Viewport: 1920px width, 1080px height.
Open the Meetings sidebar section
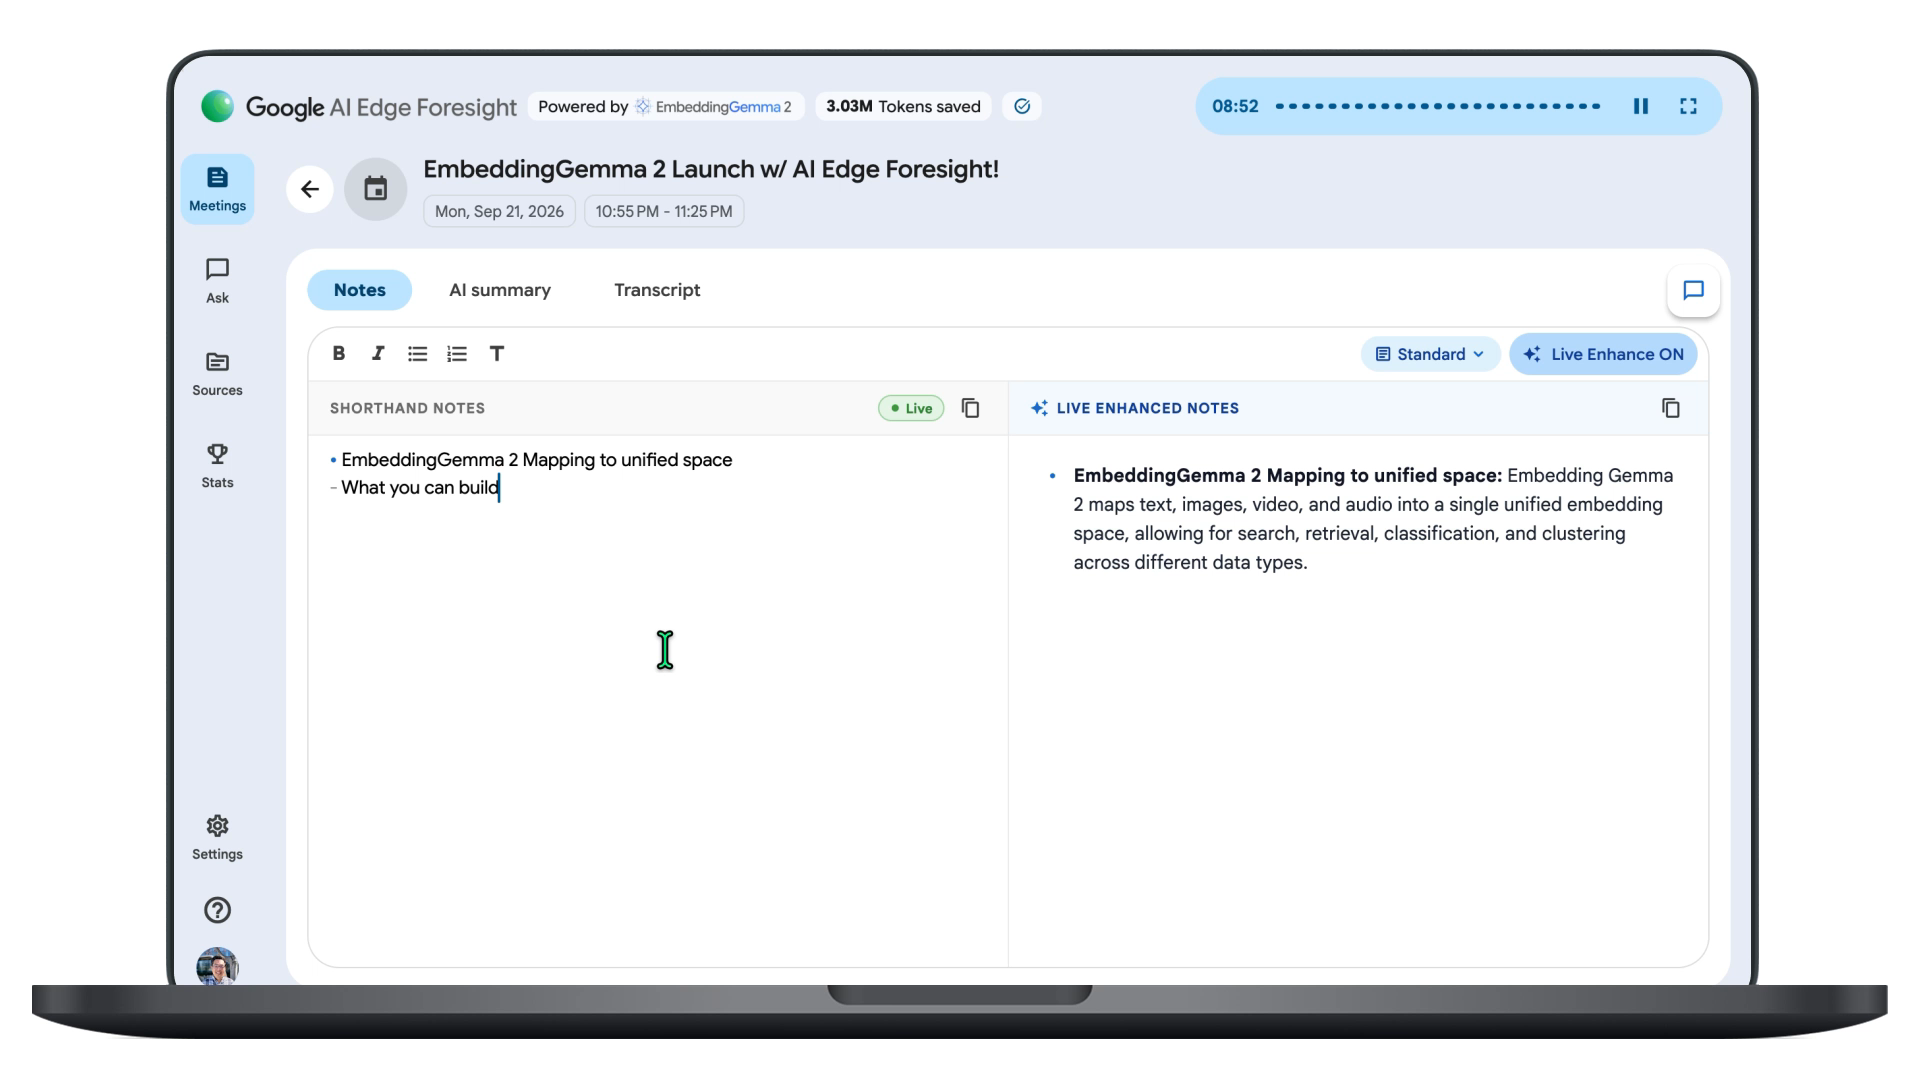point(217,189)
